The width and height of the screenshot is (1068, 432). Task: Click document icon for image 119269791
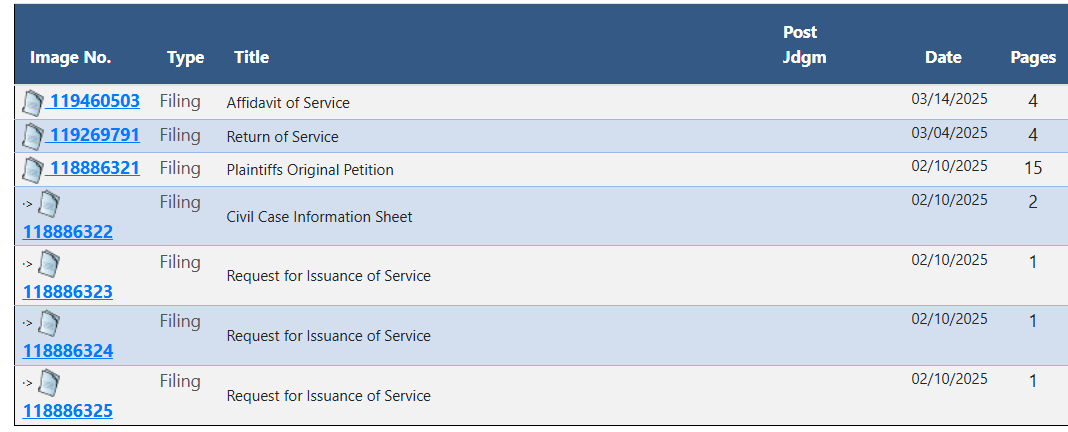point(33,136)
